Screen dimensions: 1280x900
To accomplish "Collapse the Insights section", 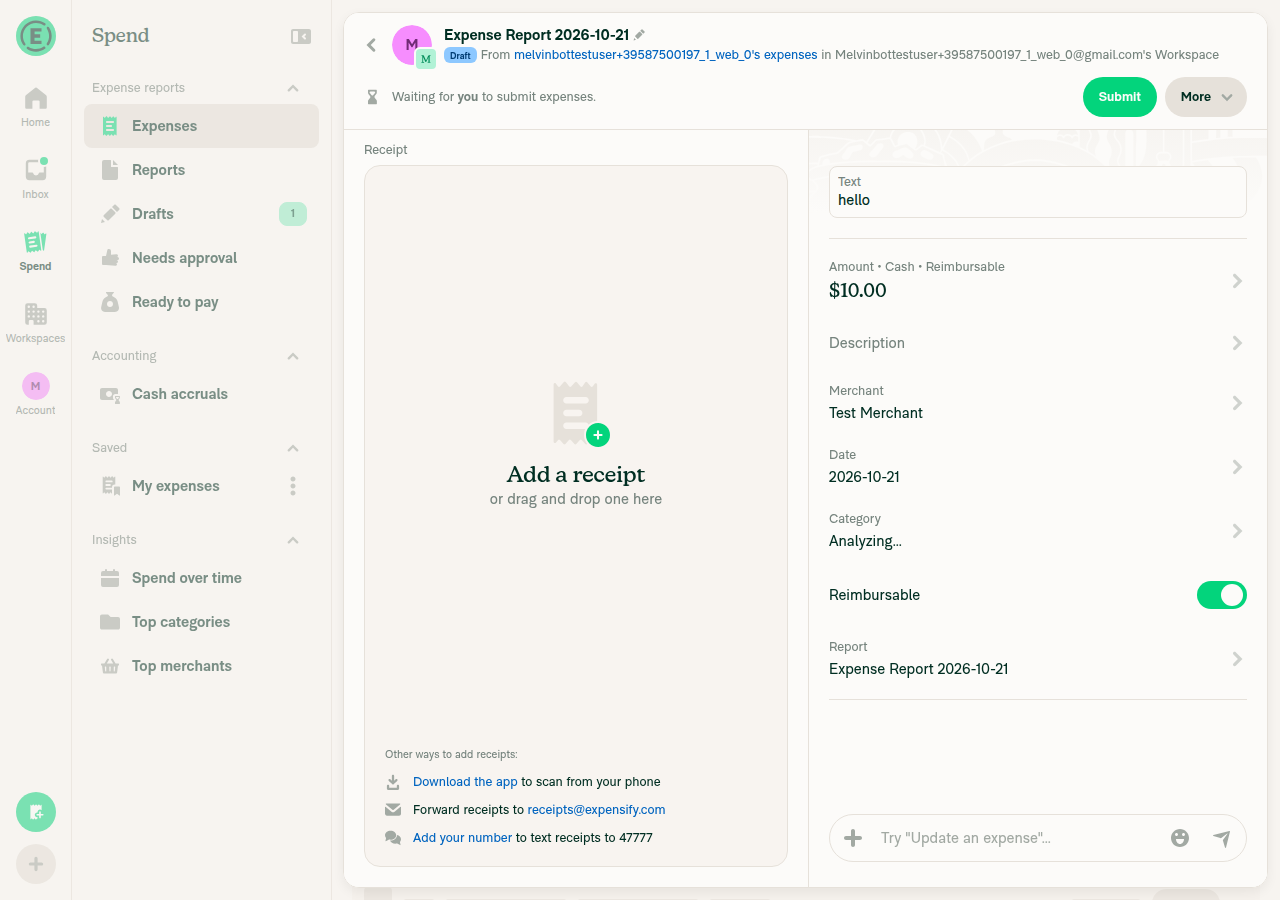I will point(293,540).
